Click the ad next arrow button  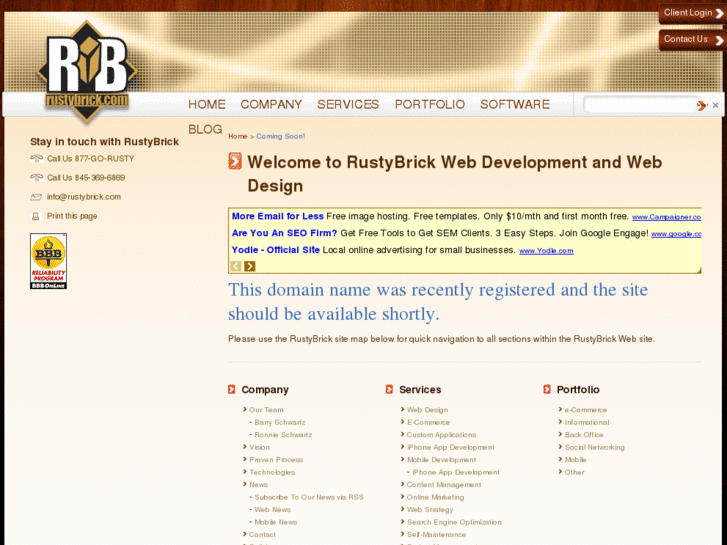pos(250,266)
